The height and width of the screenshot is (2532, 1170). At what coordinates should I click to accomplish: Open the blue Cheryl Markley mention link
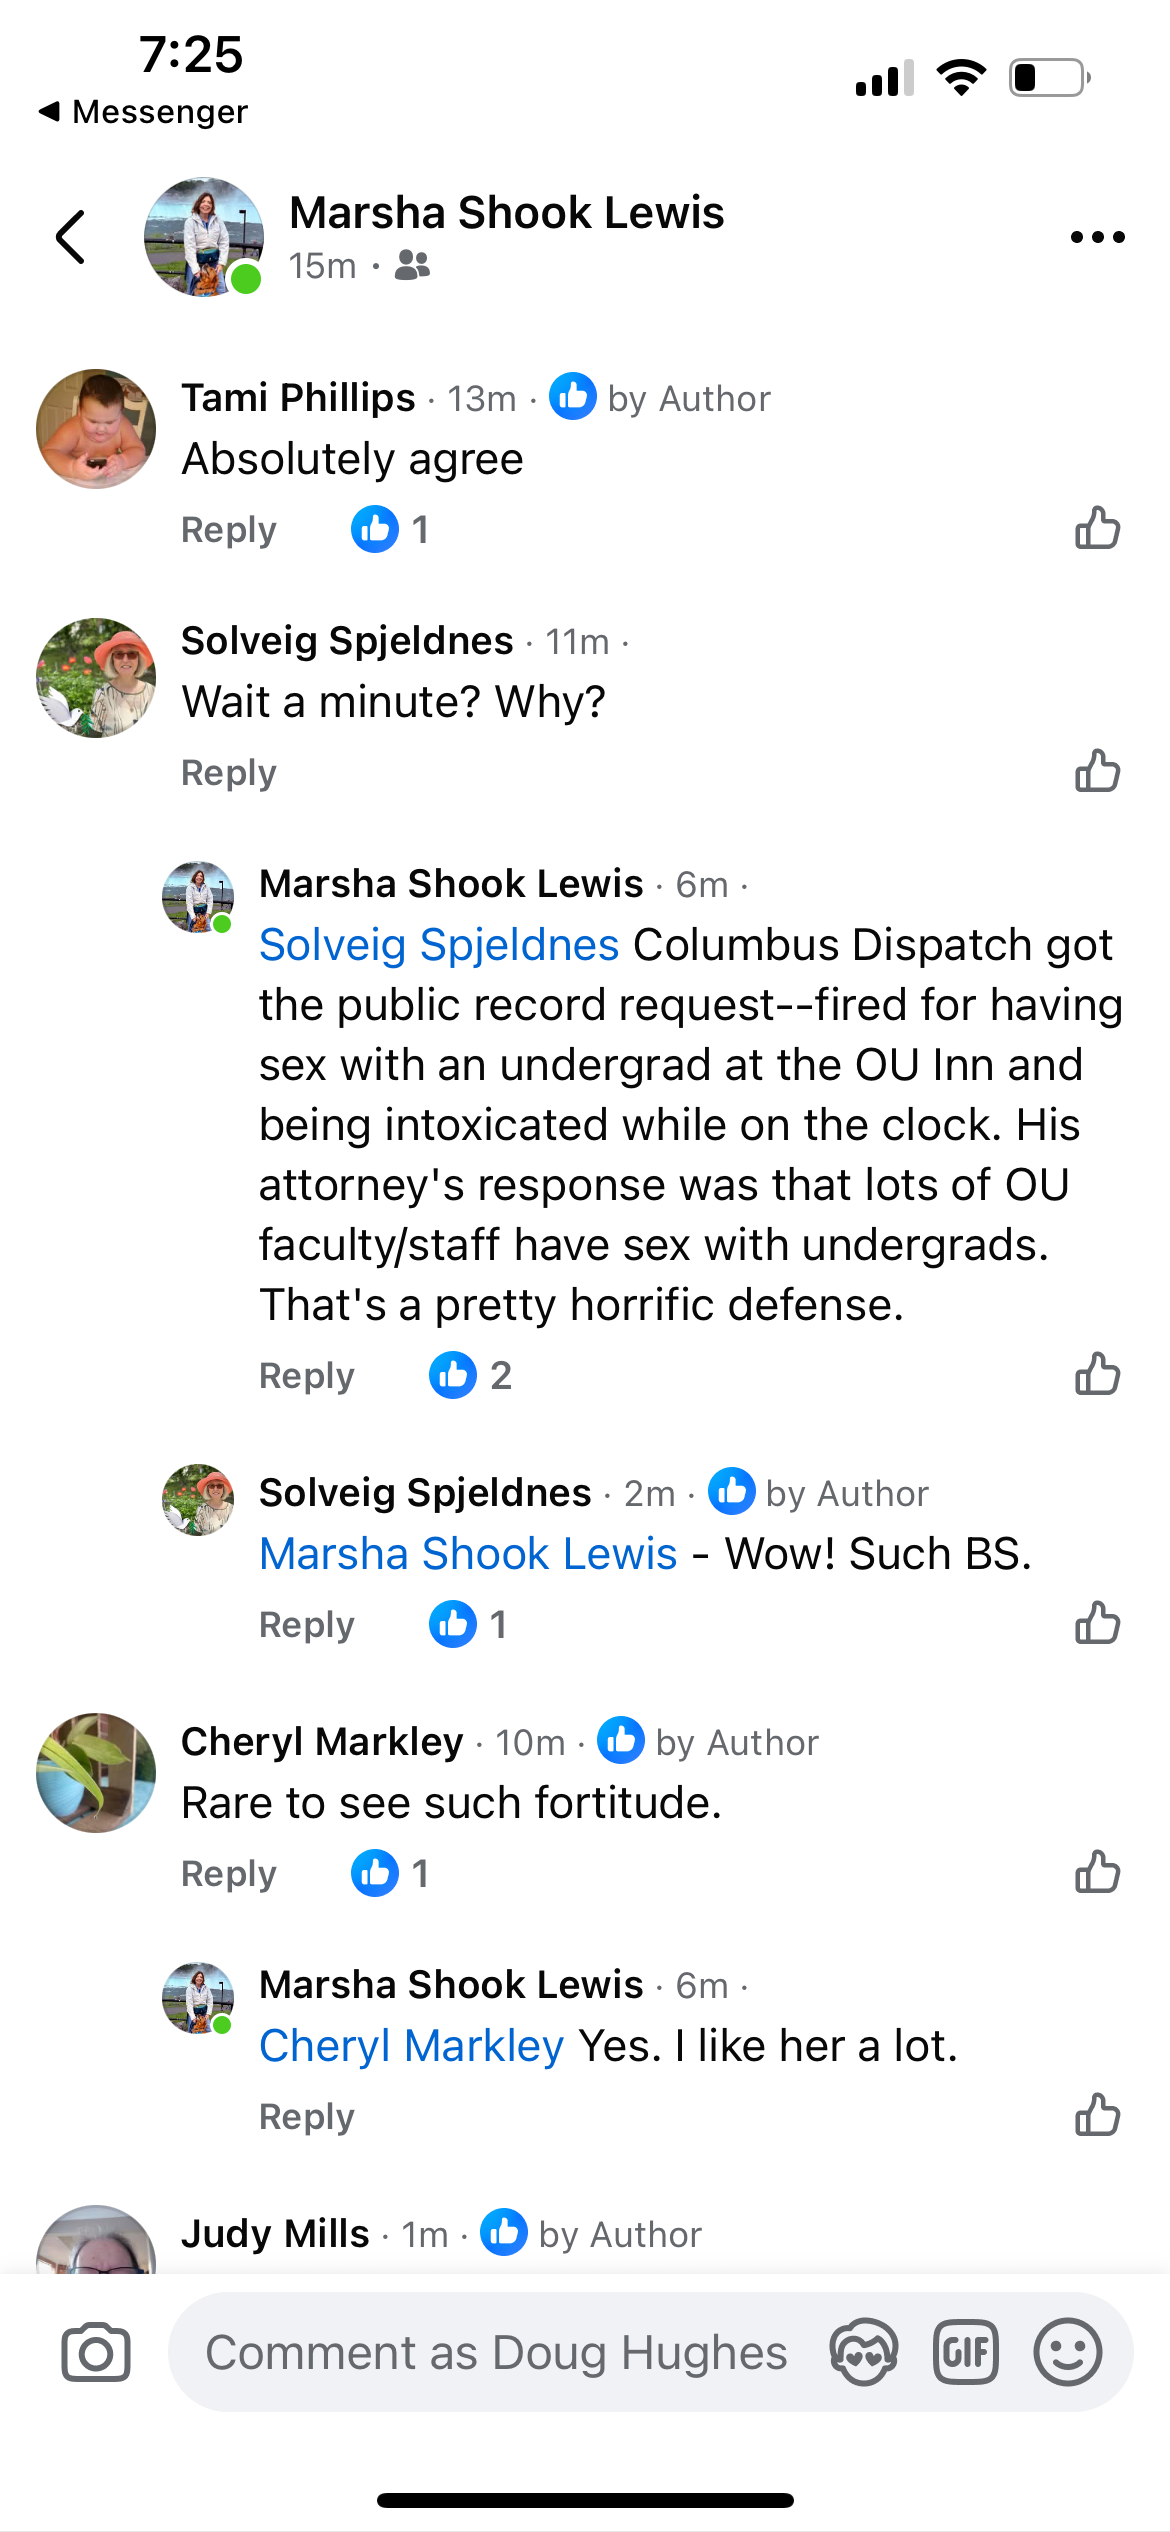(411, 2046)
